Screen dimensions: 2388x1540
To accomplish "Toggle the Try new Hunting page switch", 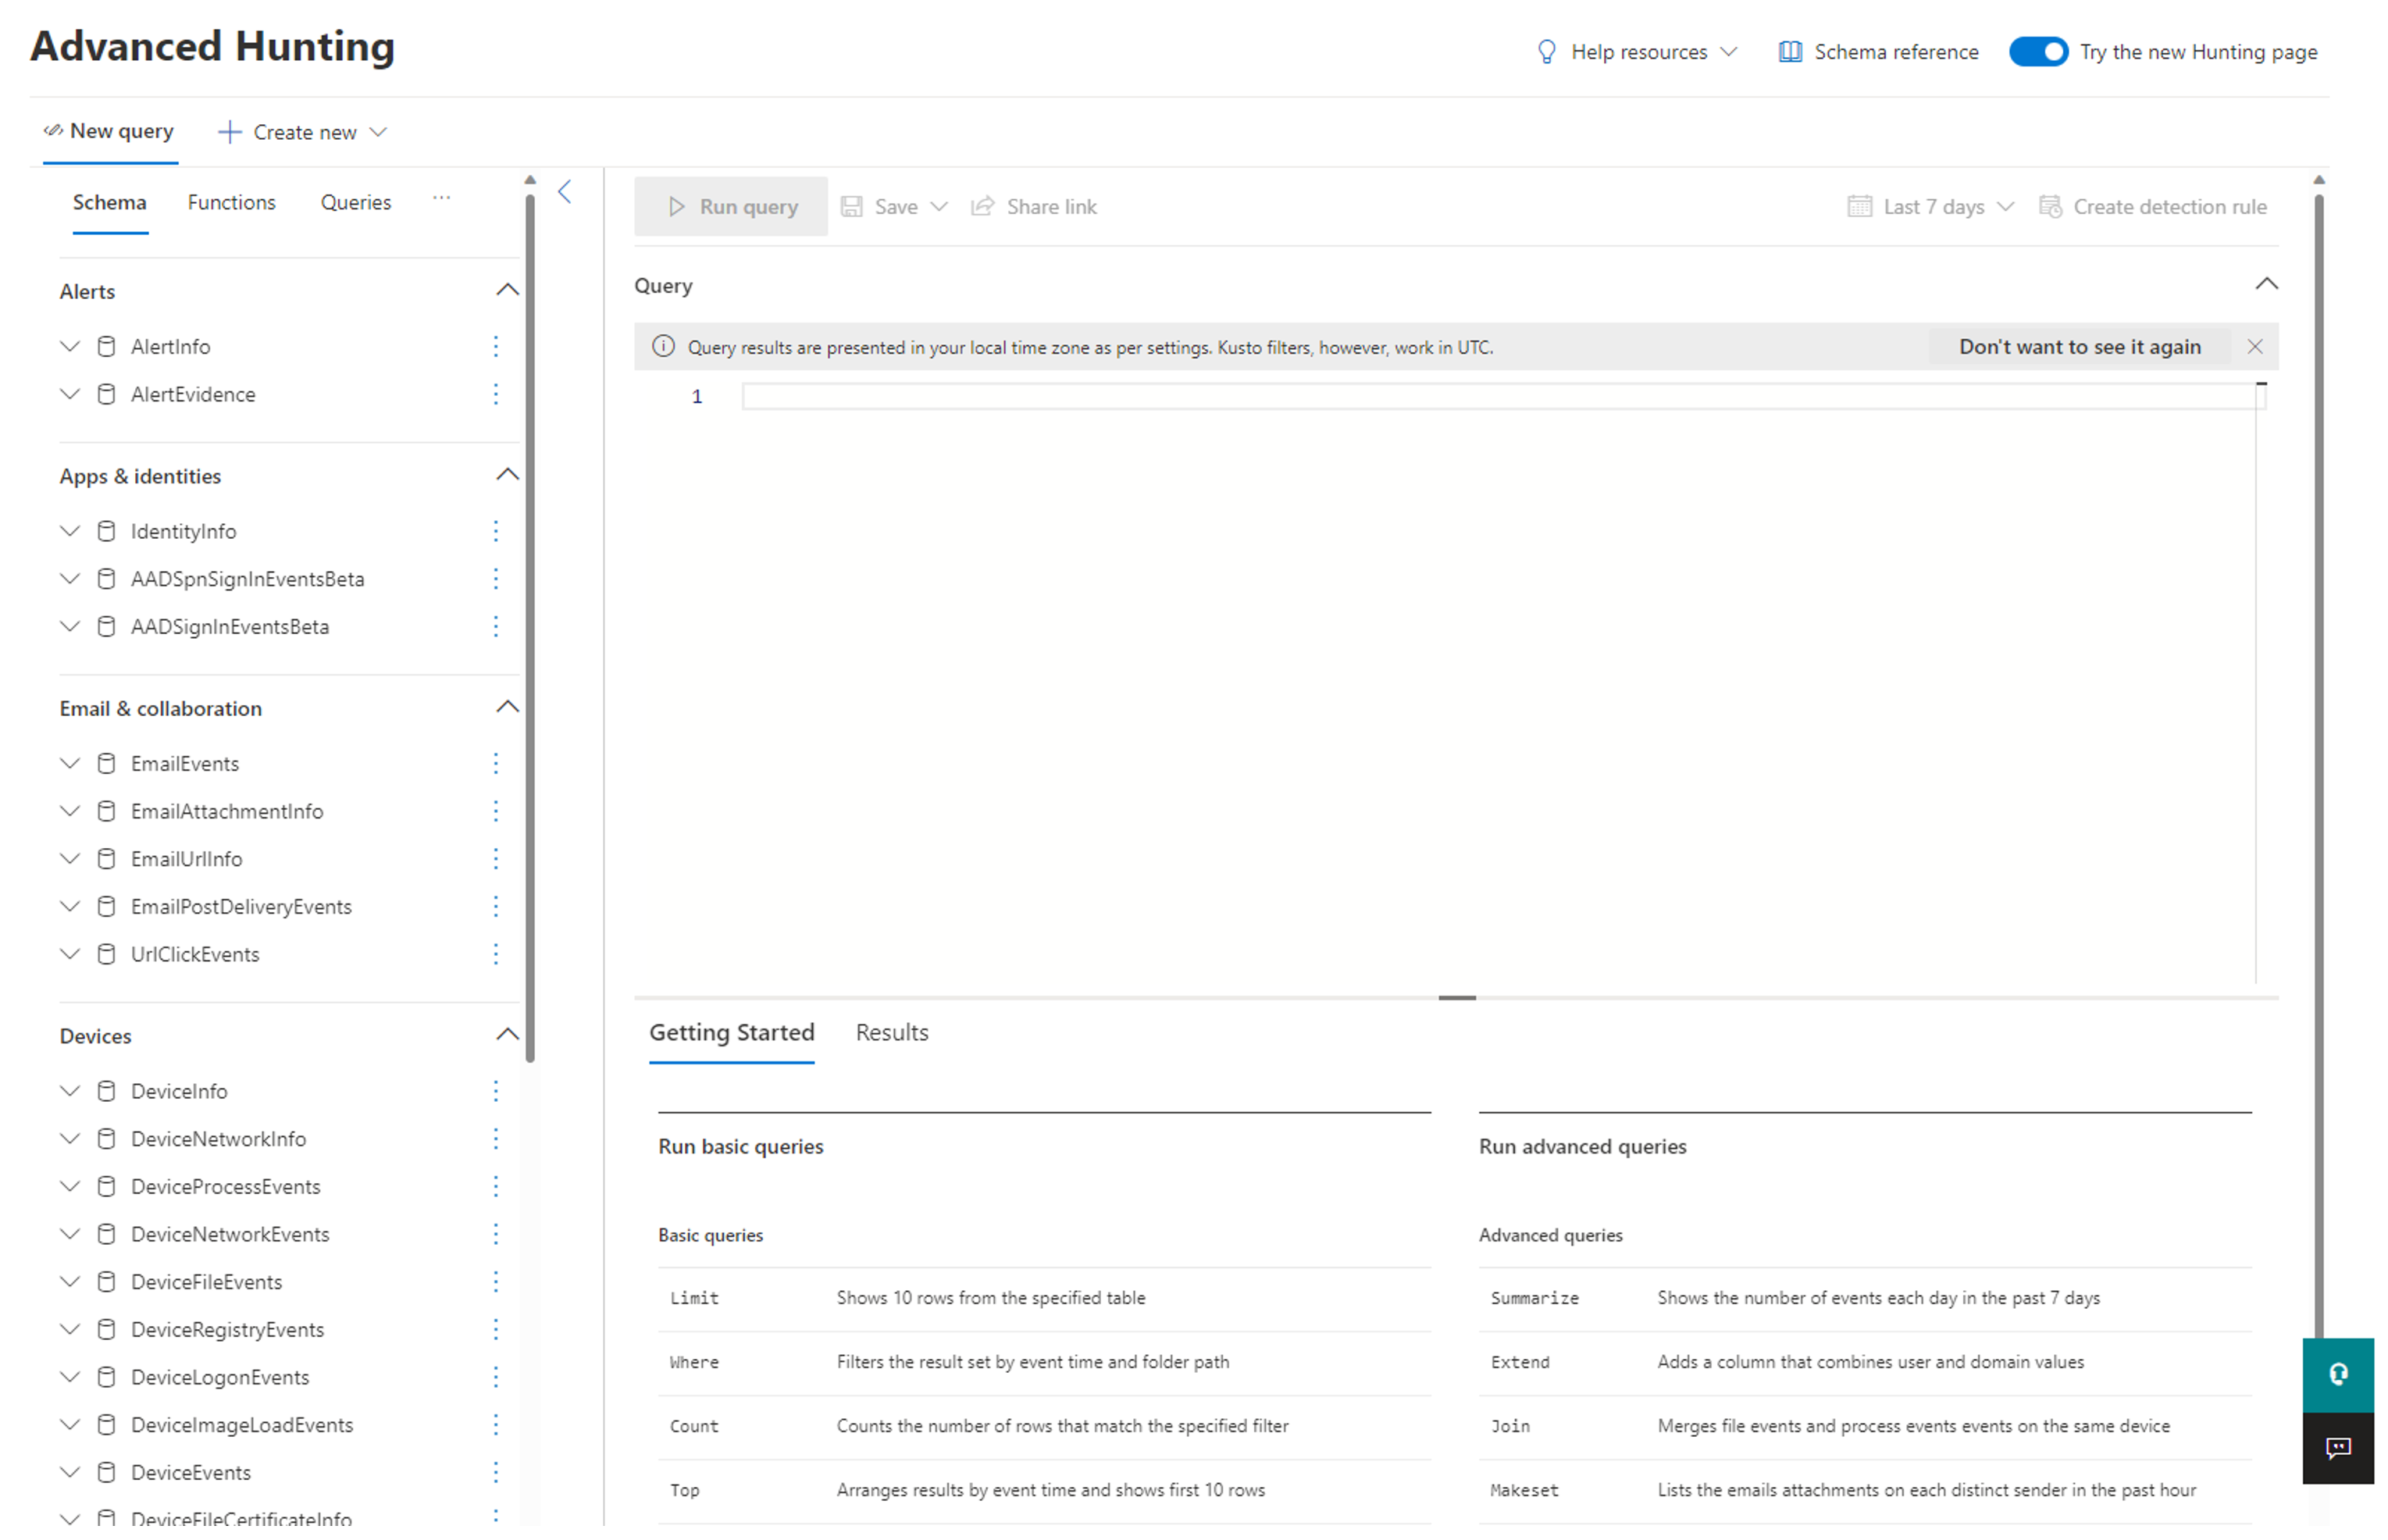I will [x=2038, y=52].
